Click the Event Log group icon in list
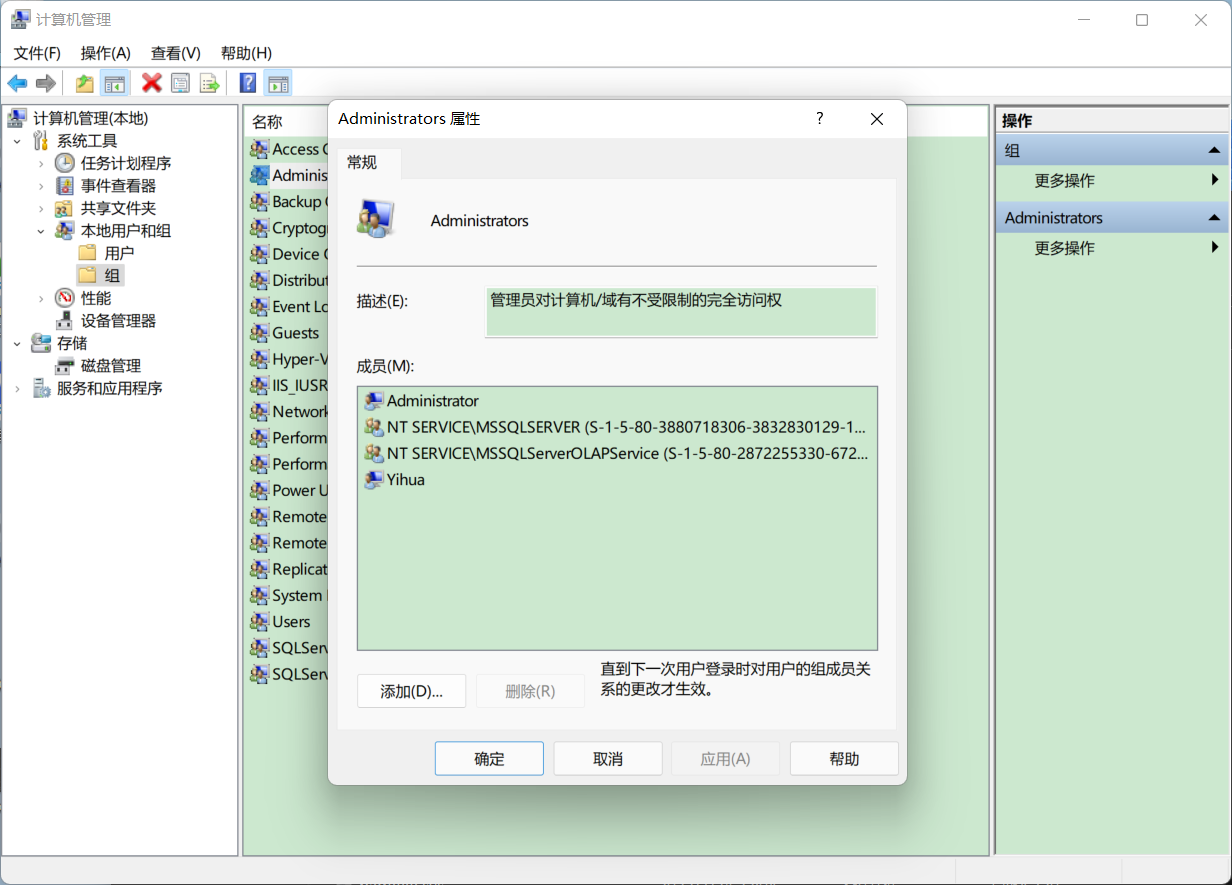 tap(259, 306)
